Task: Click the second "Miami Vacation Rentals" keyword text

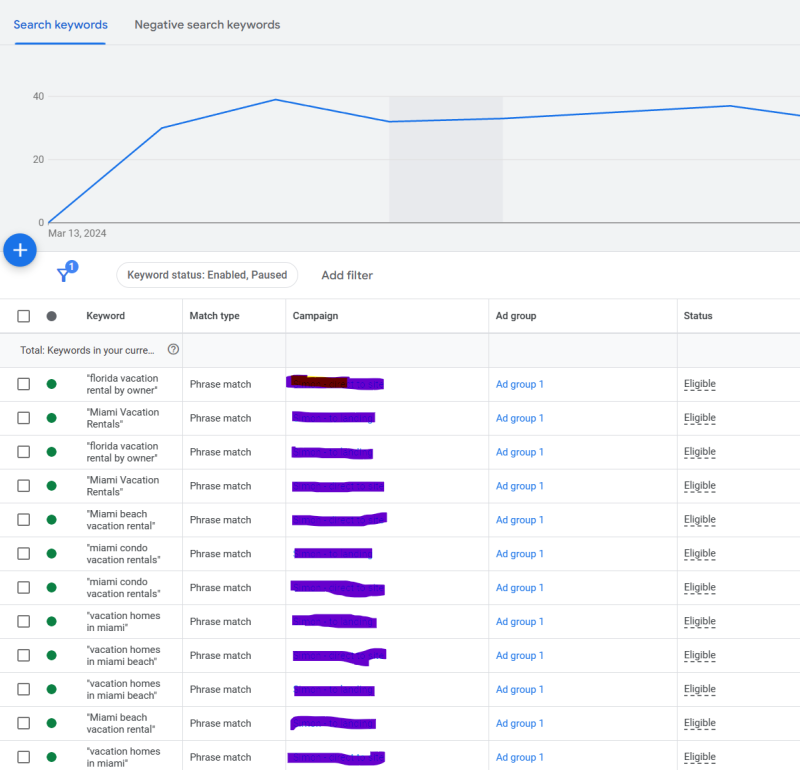Action: 123,486
